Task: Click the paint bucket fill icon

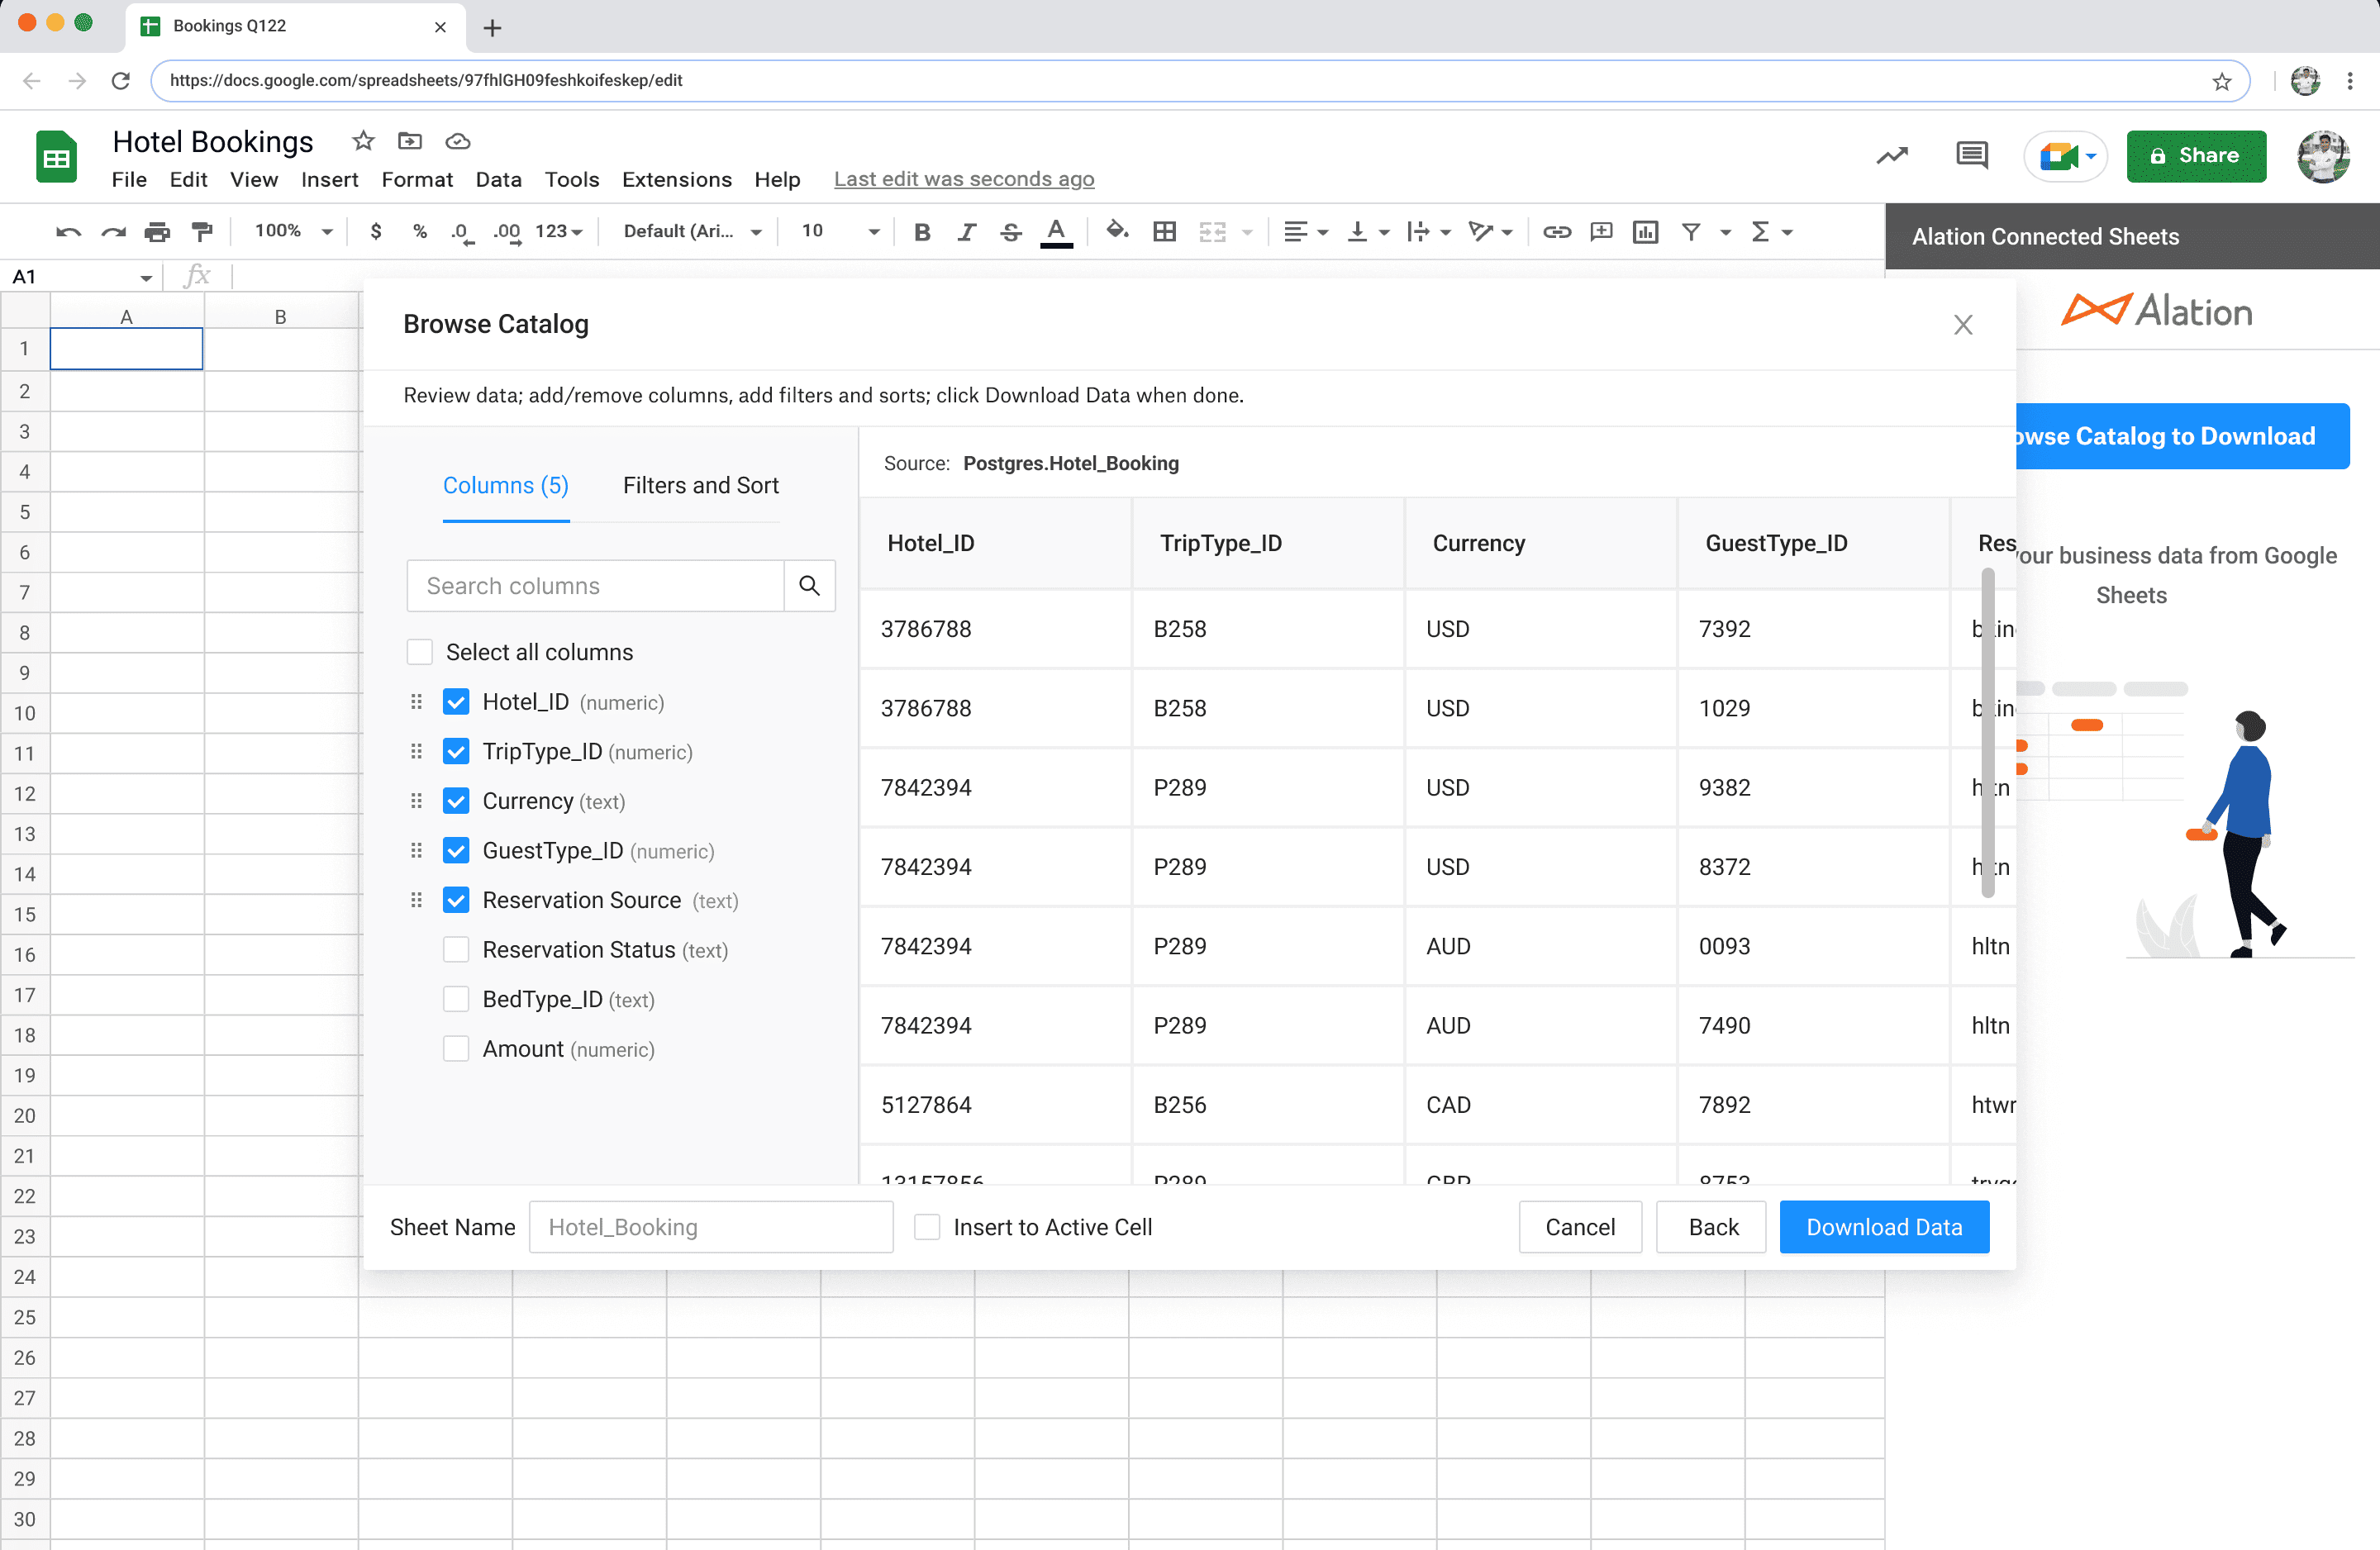Action: [x=1117, y=229]
